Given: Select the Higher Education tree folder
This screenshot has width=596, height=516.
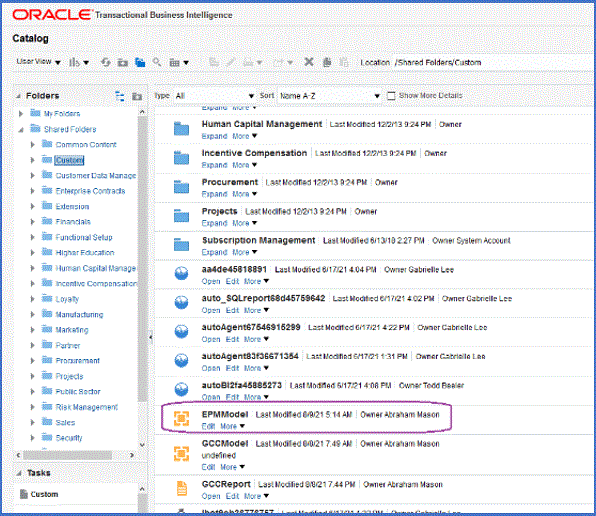Looking at the screenshot, I should point(85,253).
